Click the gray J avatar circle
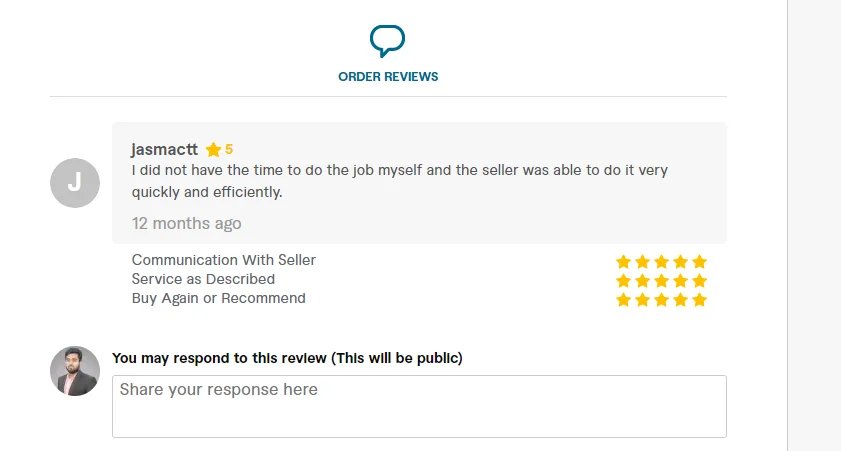Viewport: 841px width, 451px height. pos(75,183)
